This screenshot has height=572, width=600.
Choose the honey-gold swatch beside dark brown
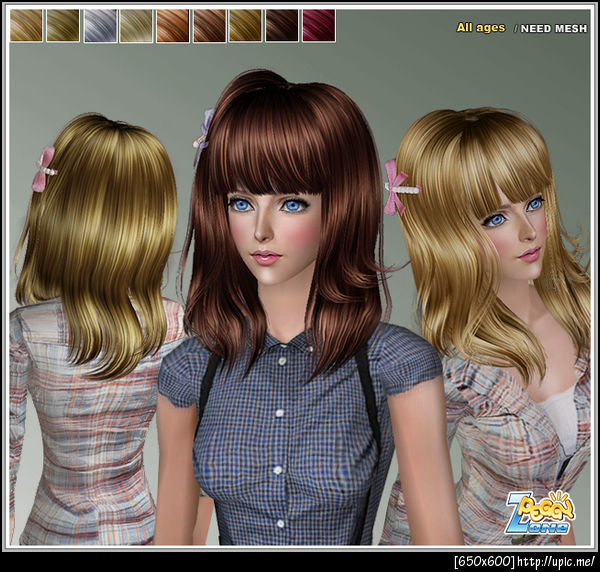pos(246,25)
